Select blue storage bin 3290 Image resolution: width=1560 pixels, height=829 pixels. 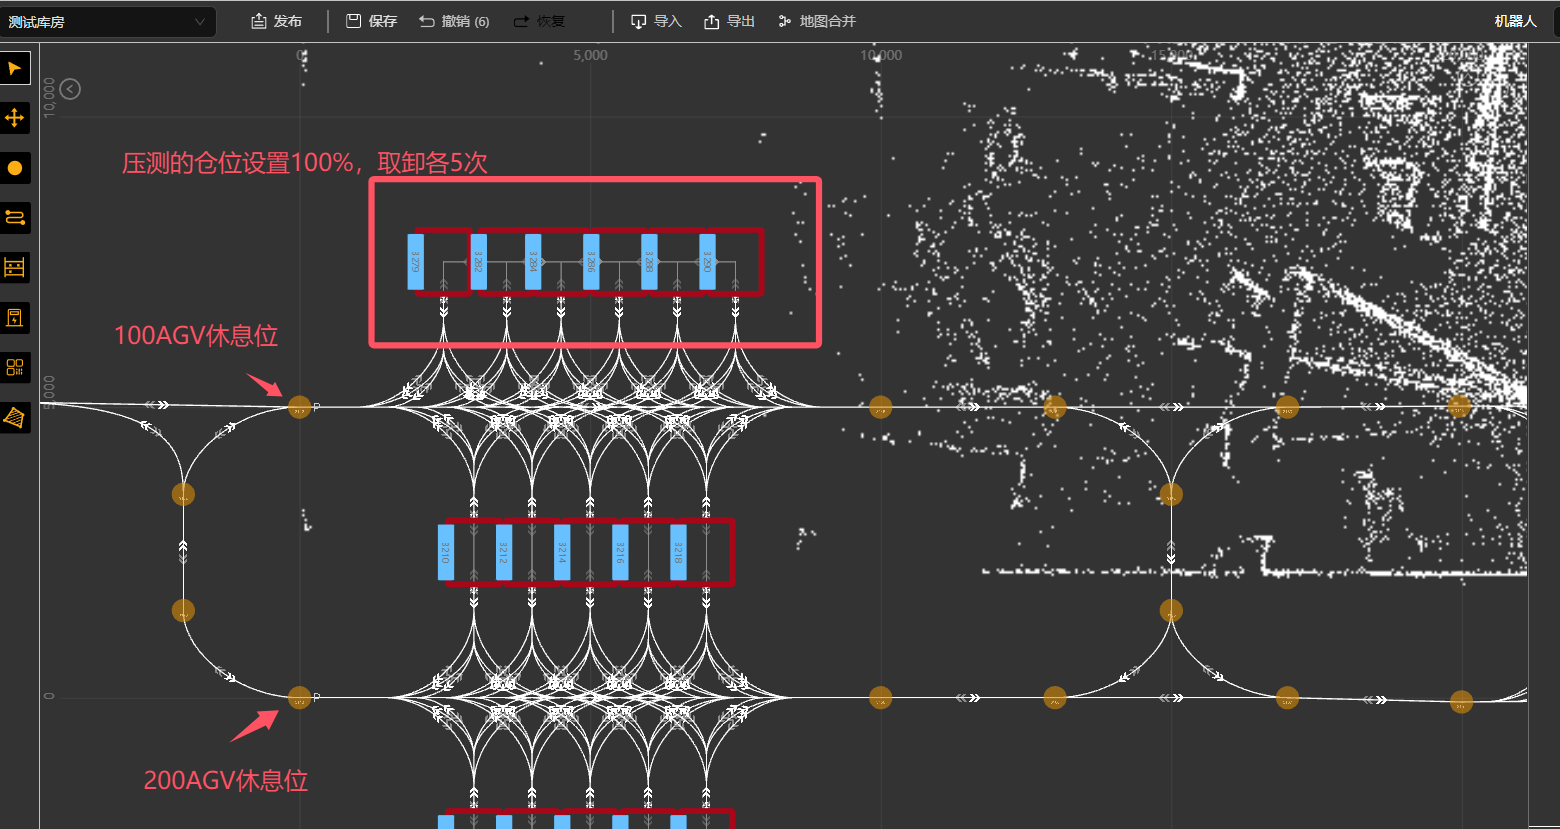pos(707,262)
